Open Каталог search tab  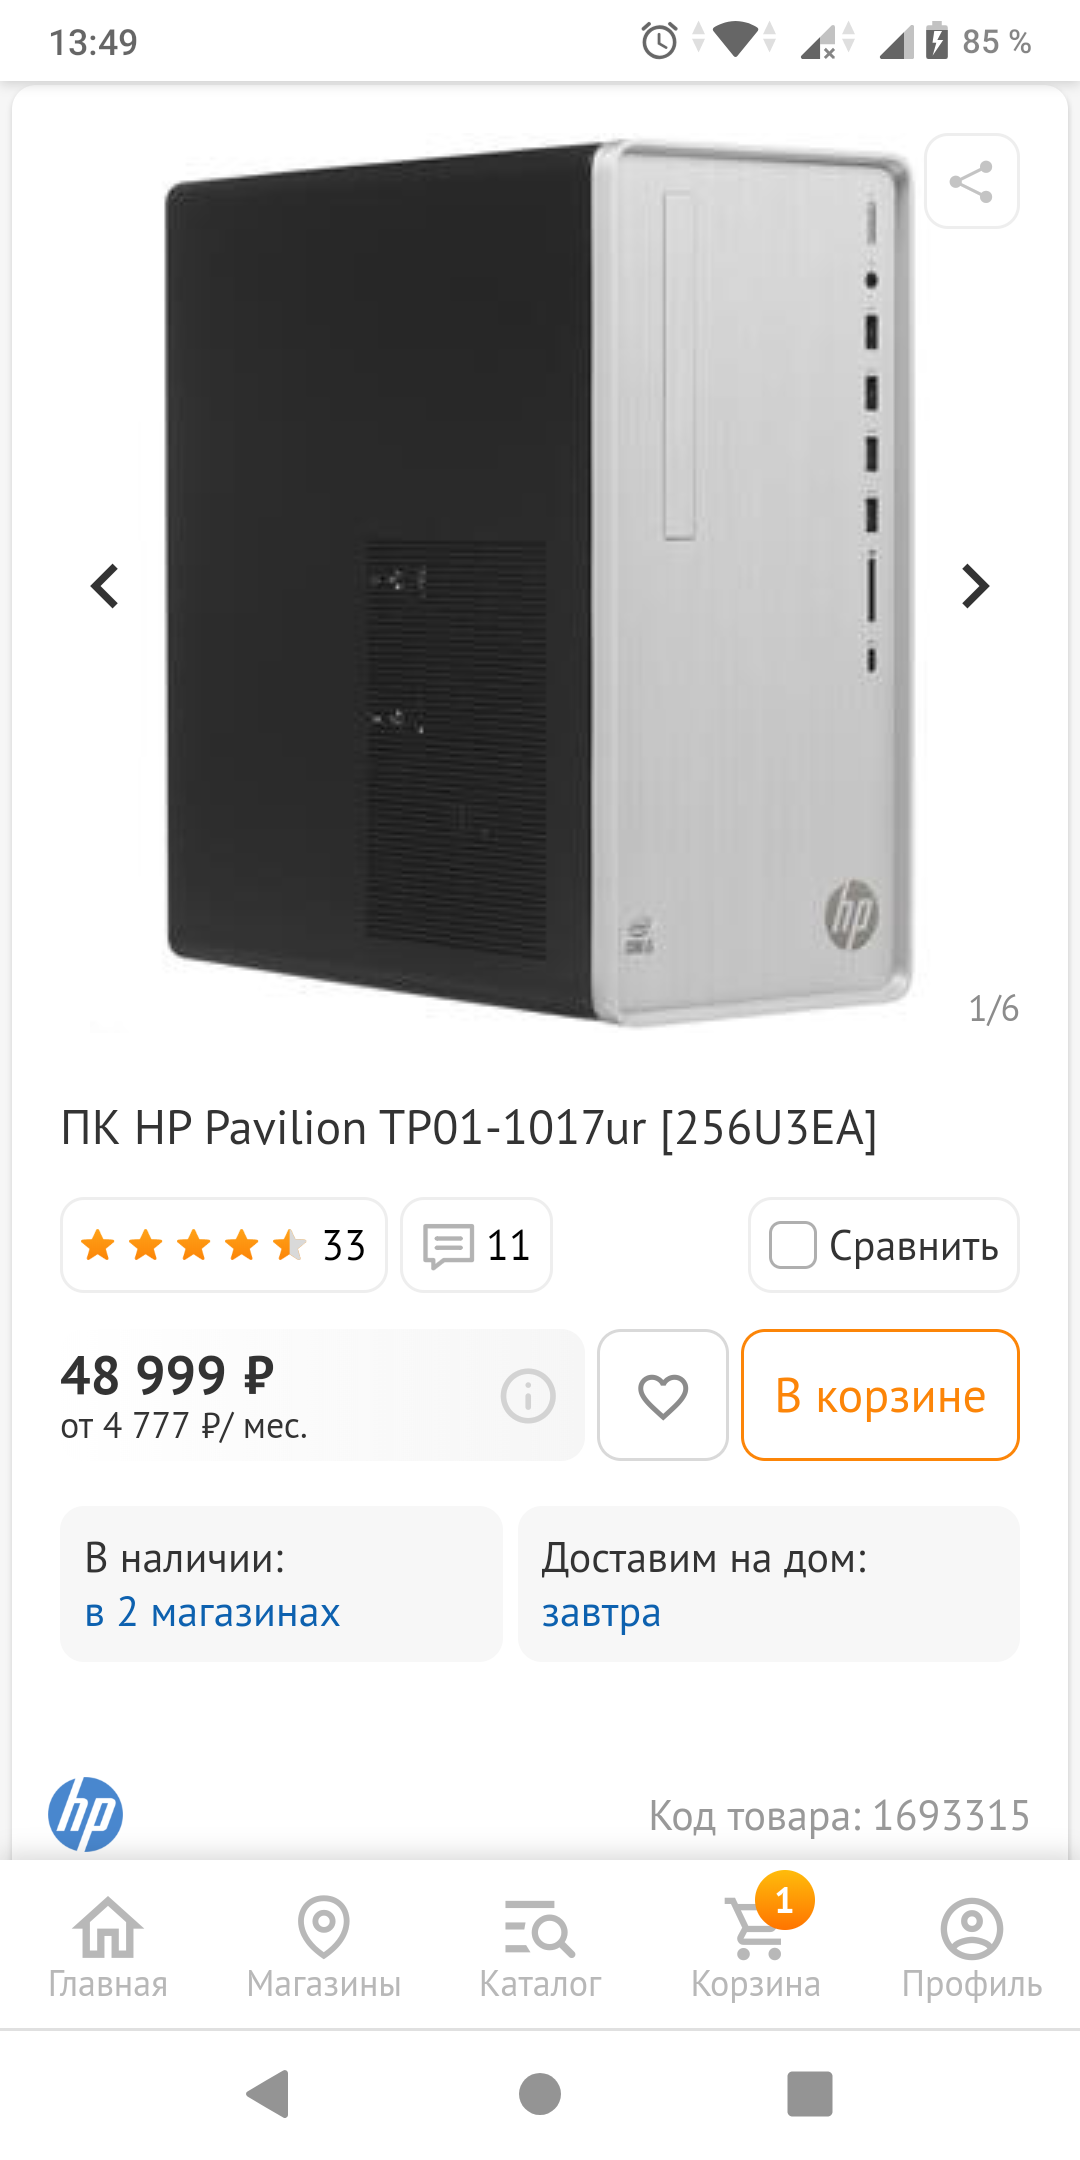[540, 1947]
